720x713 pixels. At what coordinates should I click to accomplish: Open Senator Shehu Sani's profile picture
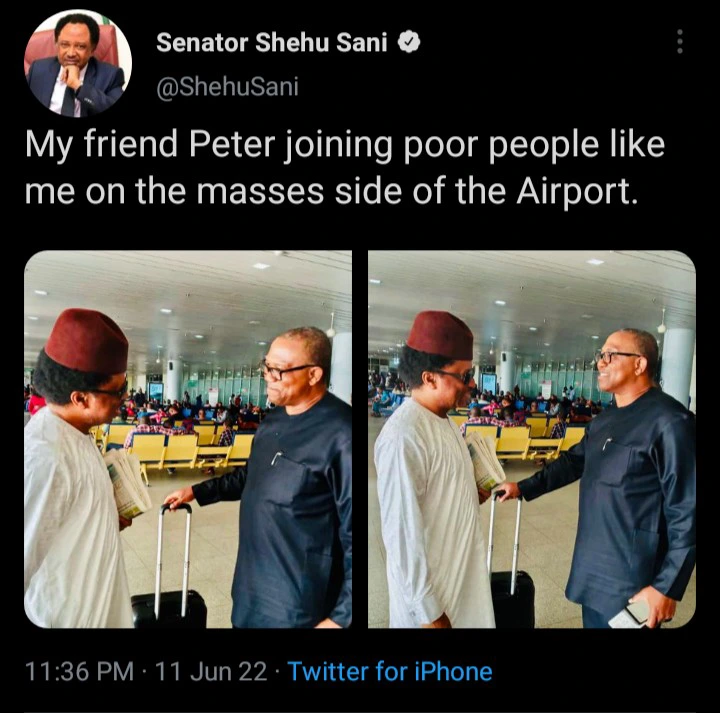coord(78,63)
